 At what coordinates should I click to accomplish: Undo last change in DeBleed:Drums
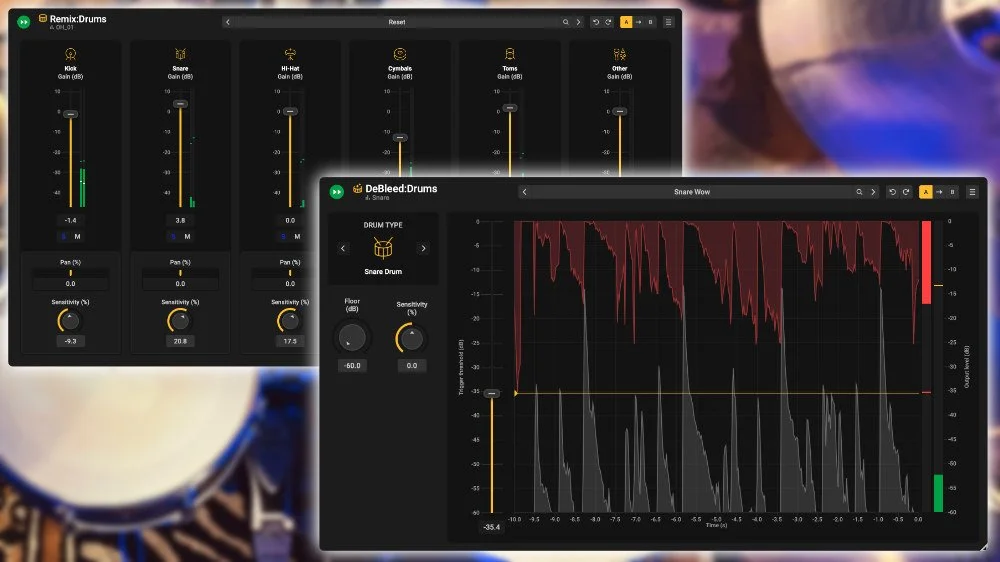tap(892, 192)
